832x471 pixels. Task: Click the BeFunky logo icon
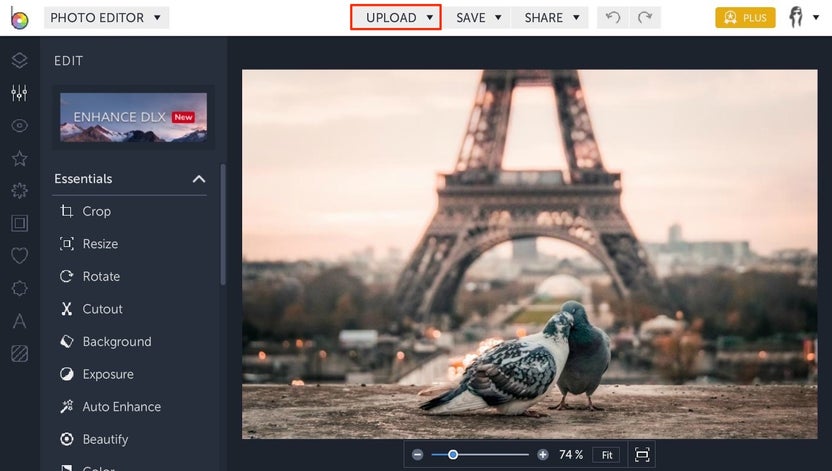[x=19, y=18]
